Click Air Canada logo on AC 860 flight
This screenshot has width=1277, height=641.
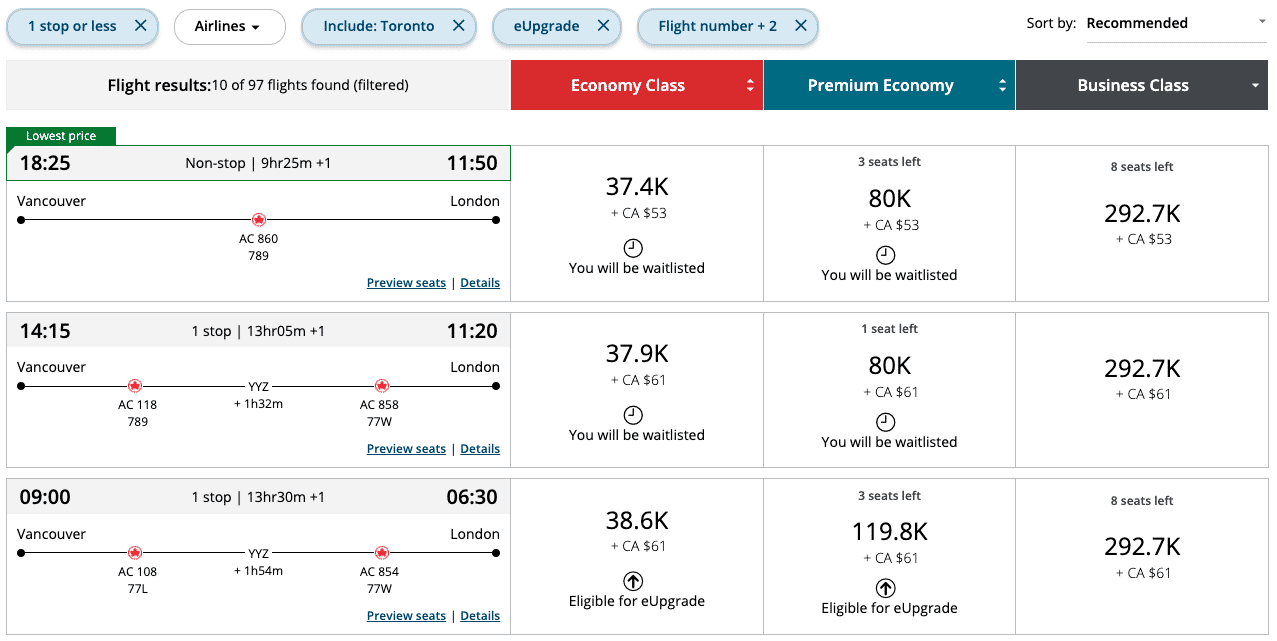(x=259, y=220)
